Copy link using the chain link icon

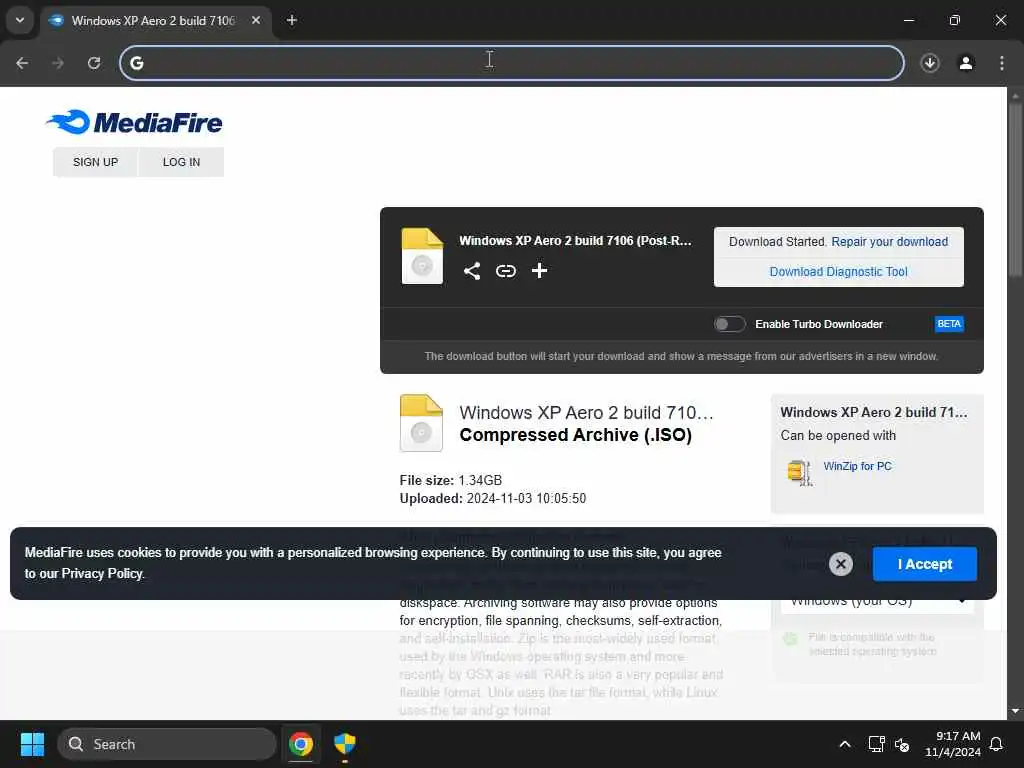tap(505, 271)
